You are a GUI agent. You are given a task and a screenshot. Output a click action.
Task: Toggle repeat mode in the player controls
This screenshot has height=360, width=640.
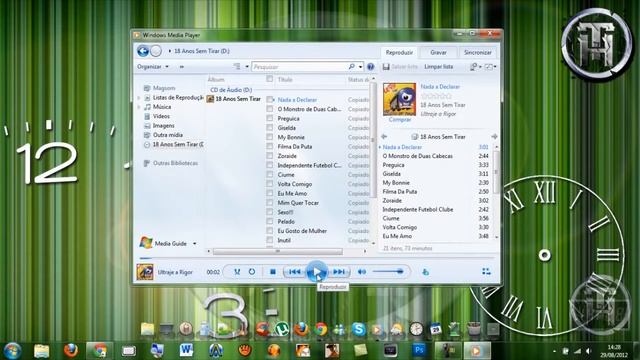coord(252,272)
